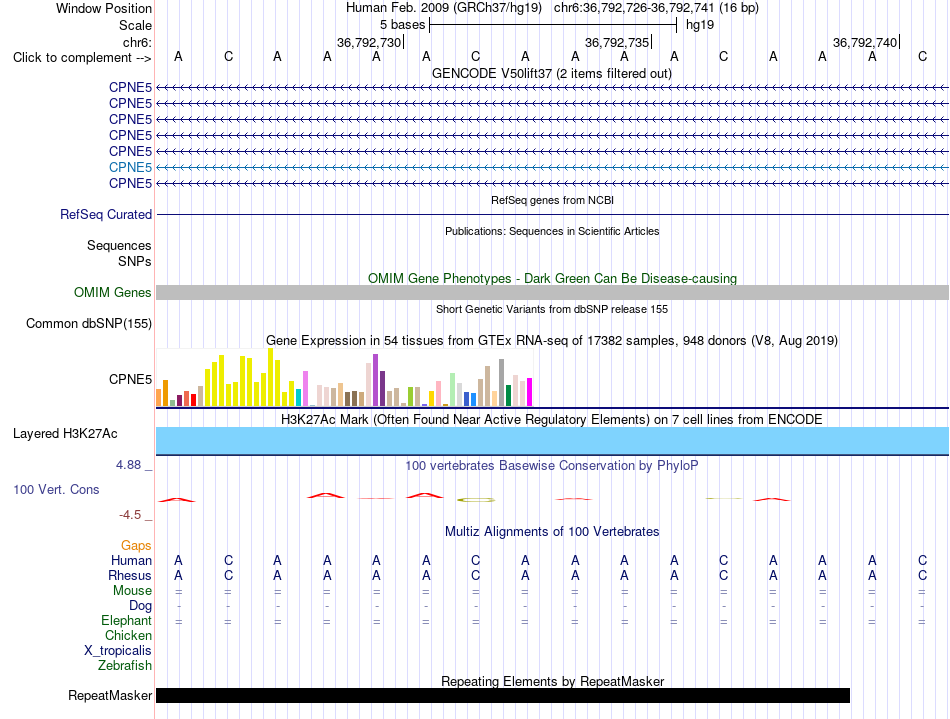Click position marker 36,792,740
Image resolution: width=950 pixels, height=719 pixels.
(865, 42)
